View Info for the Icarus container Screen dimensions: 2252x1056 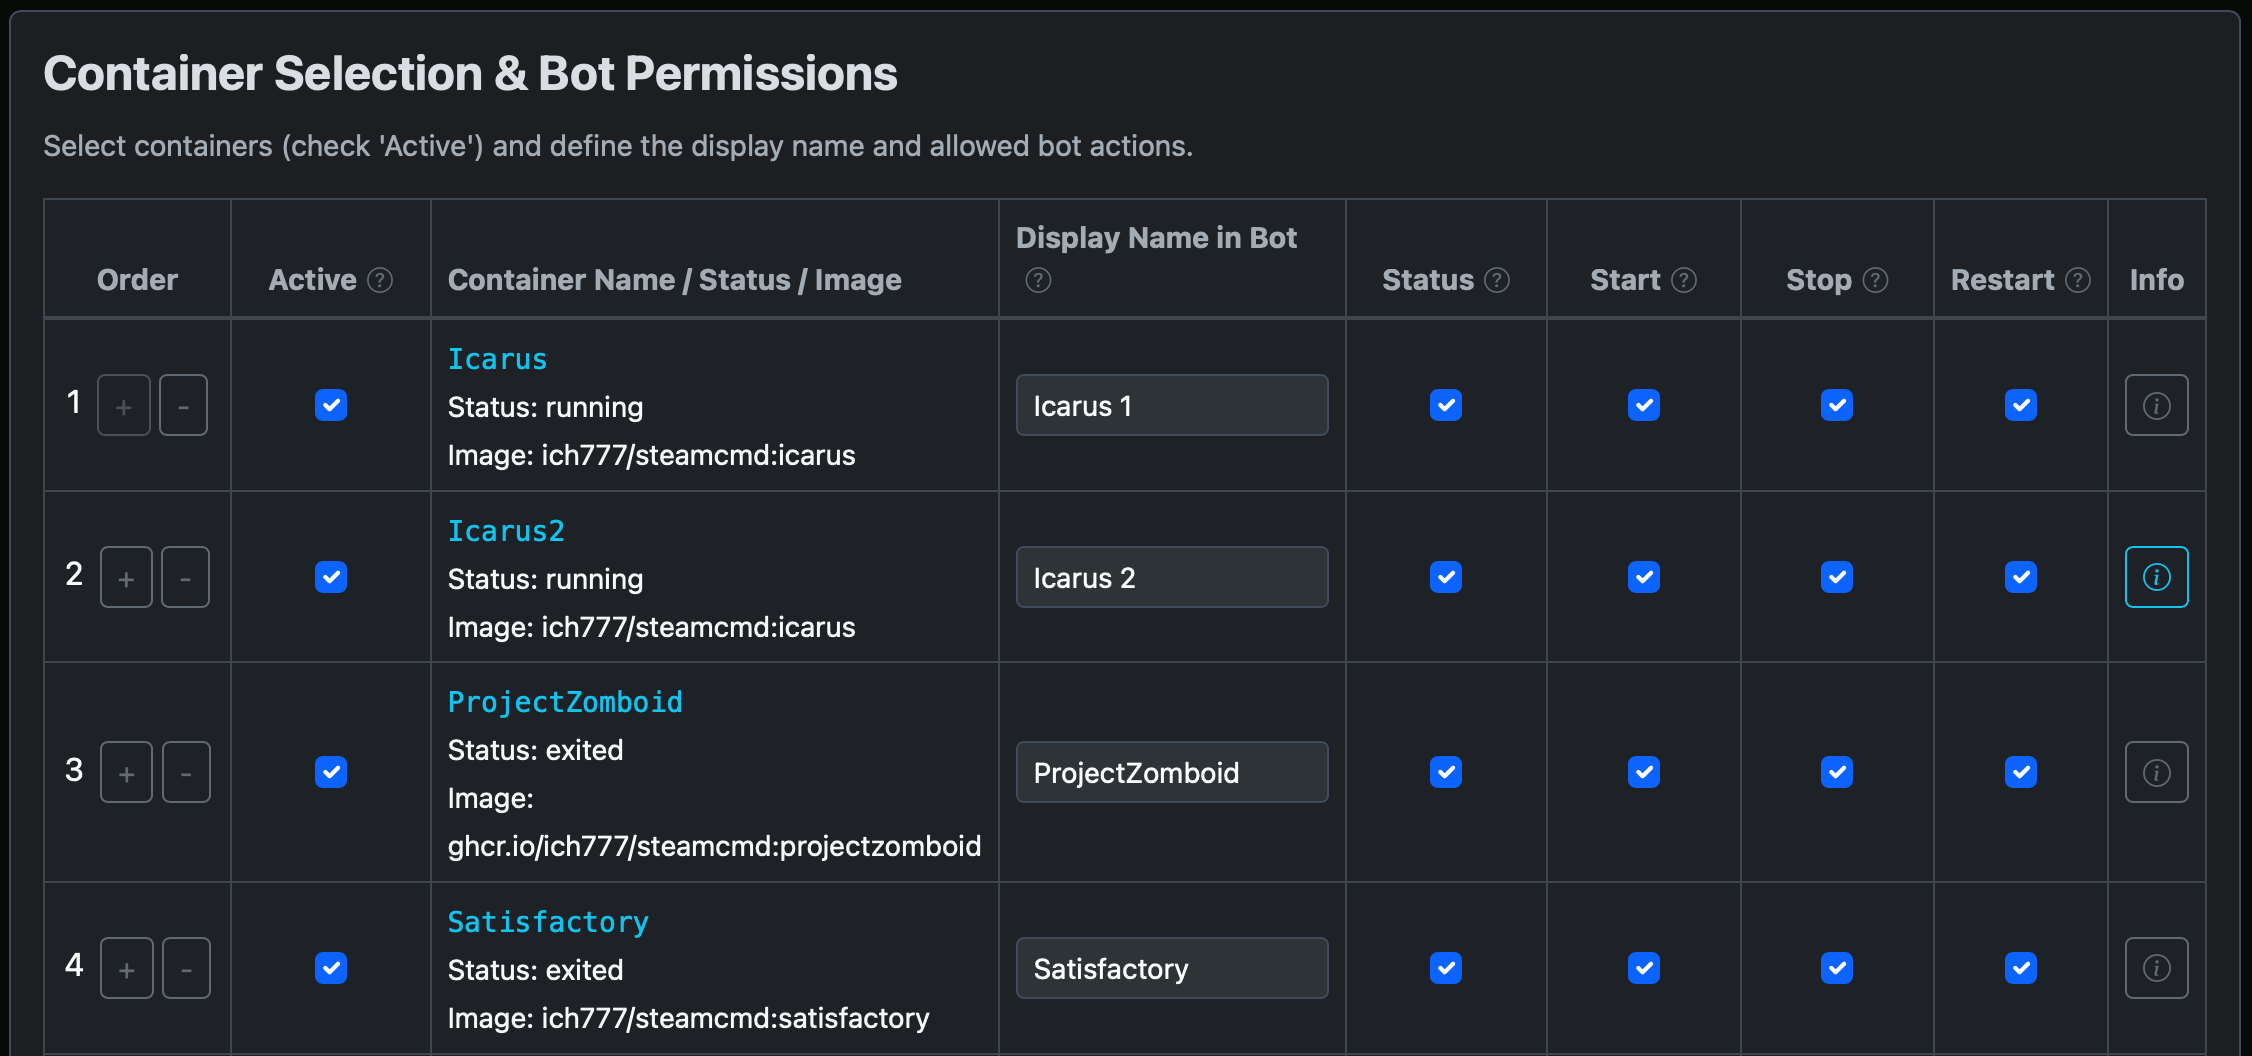point(2156,405)
